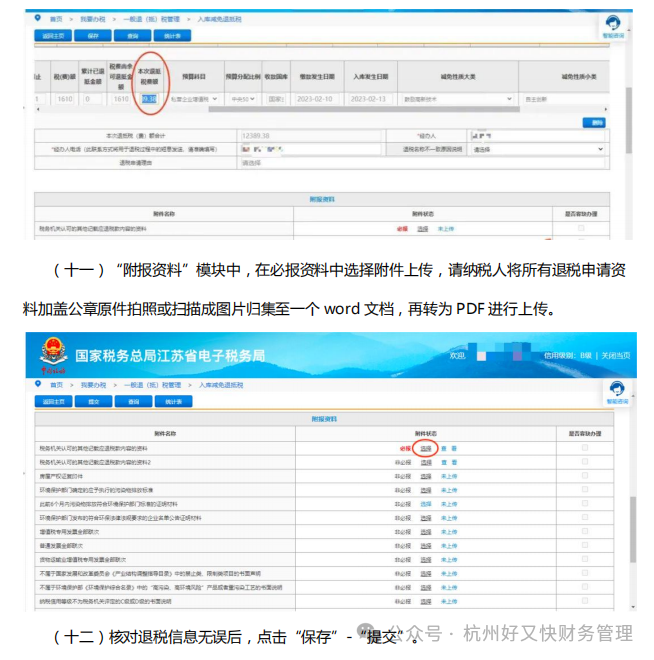This screenshot has width=654, height=660.
Task: Click the 经办人电话 input field
Action: (x=310, y=149)
